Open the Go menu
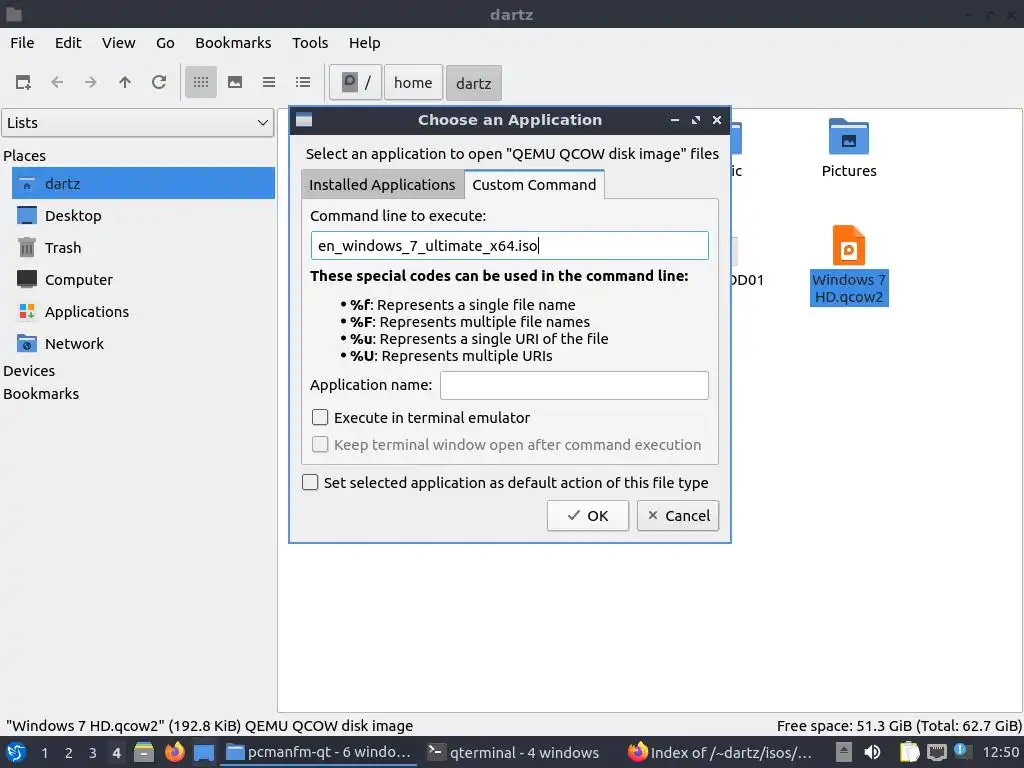This screenshot has height=768, width=1024. tap(165, 43)
